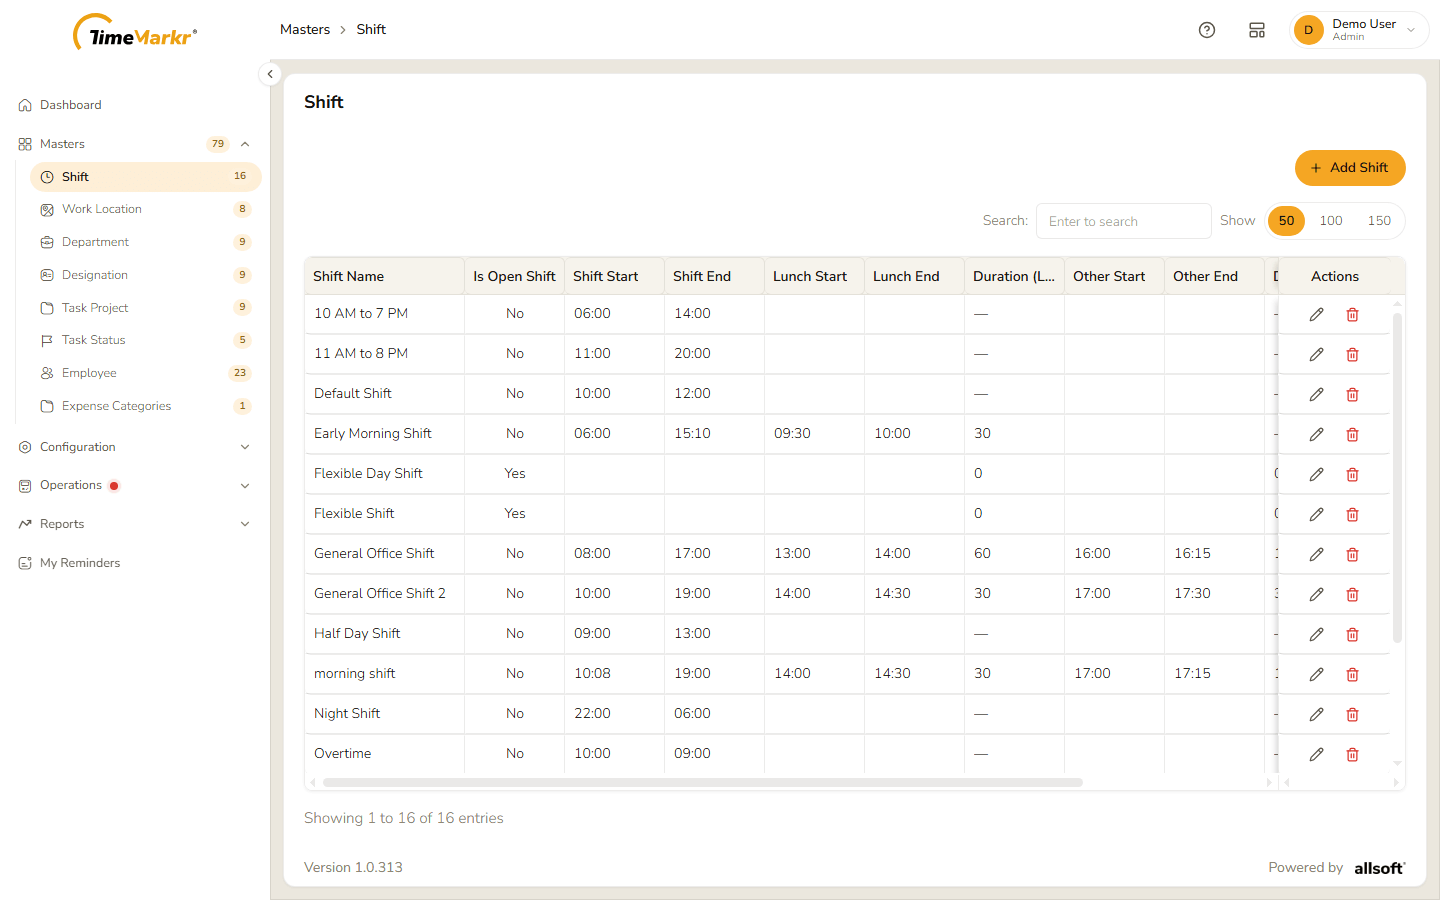Open Expense Categories master page
This screenshot has height=900, width=1440.
146,406
